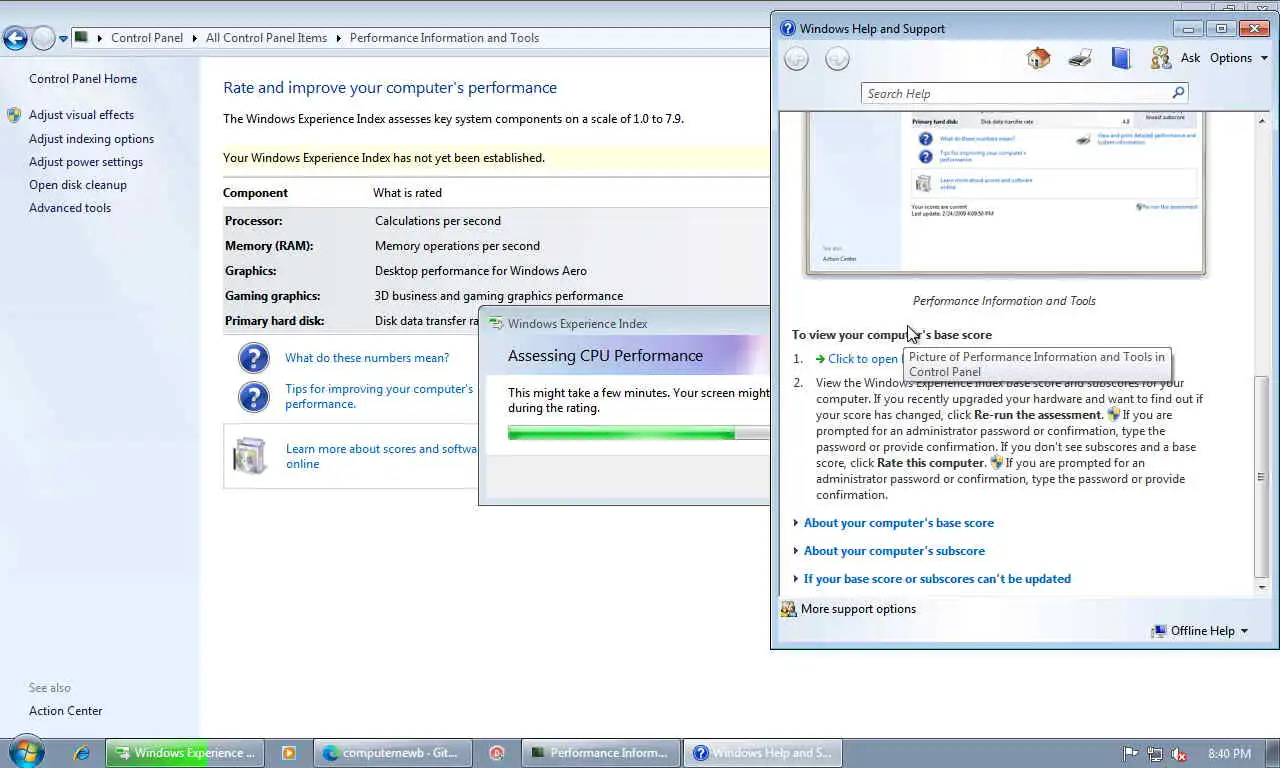Open Action Center flag in system tray
This screenshot has width=1280, height=768.
point(1131,754)
